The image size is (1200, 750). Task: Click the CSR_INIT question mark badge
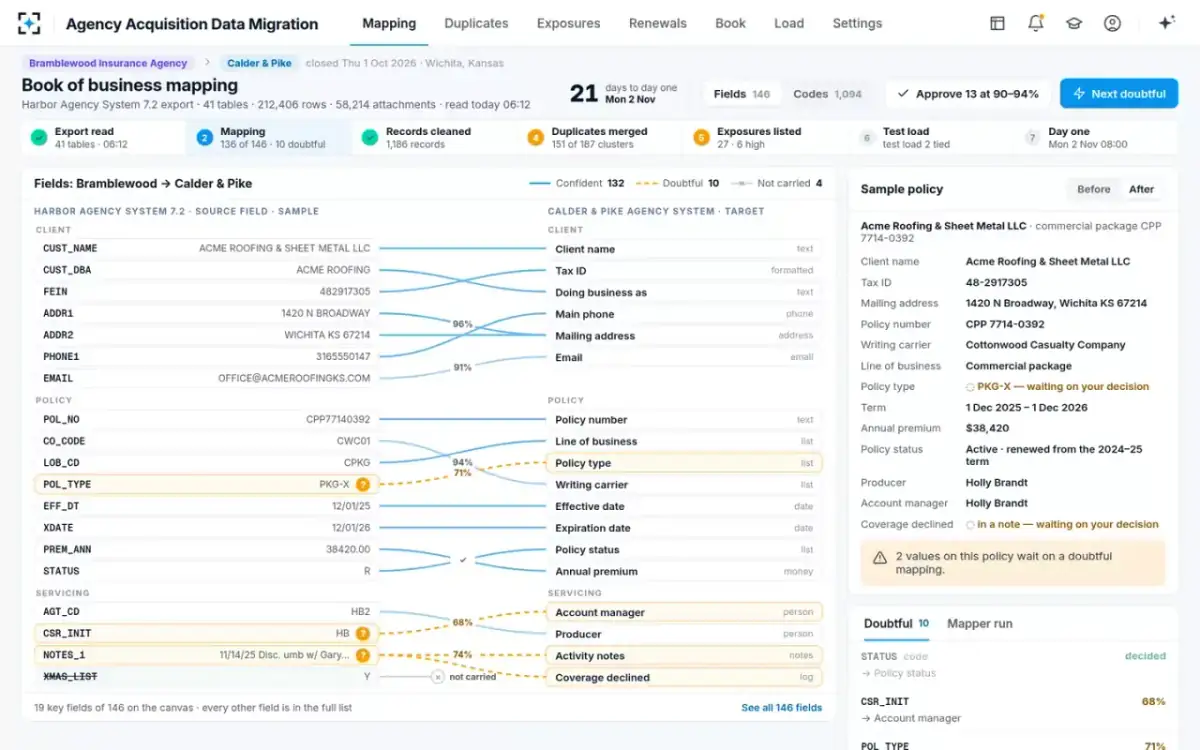tap(363, 633)
